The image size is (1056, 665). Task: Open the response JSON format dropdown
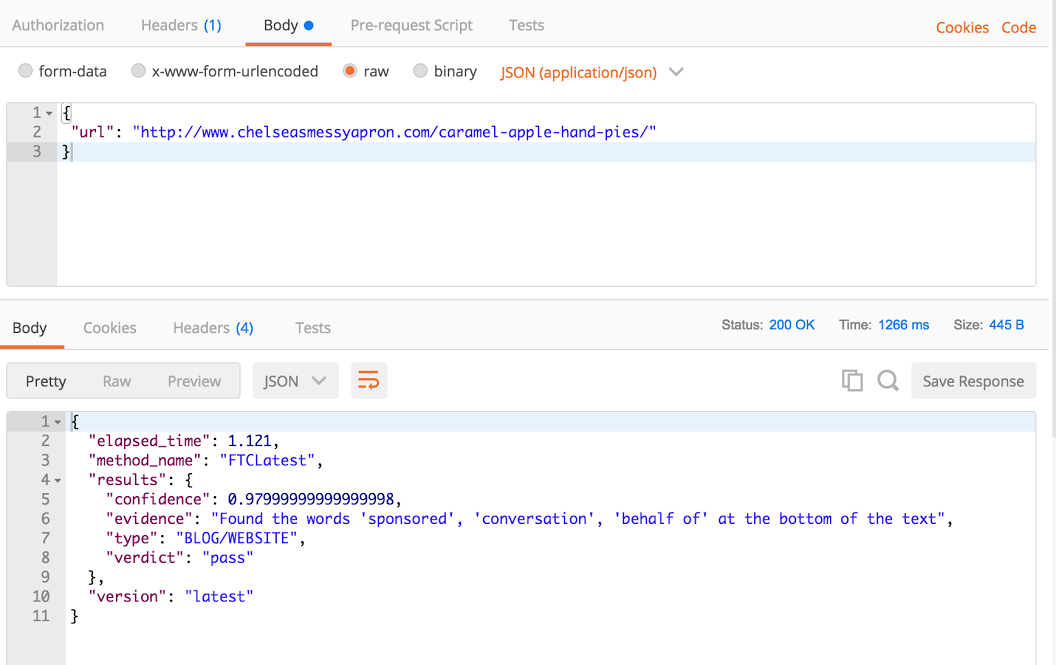[x=296, y=381]
